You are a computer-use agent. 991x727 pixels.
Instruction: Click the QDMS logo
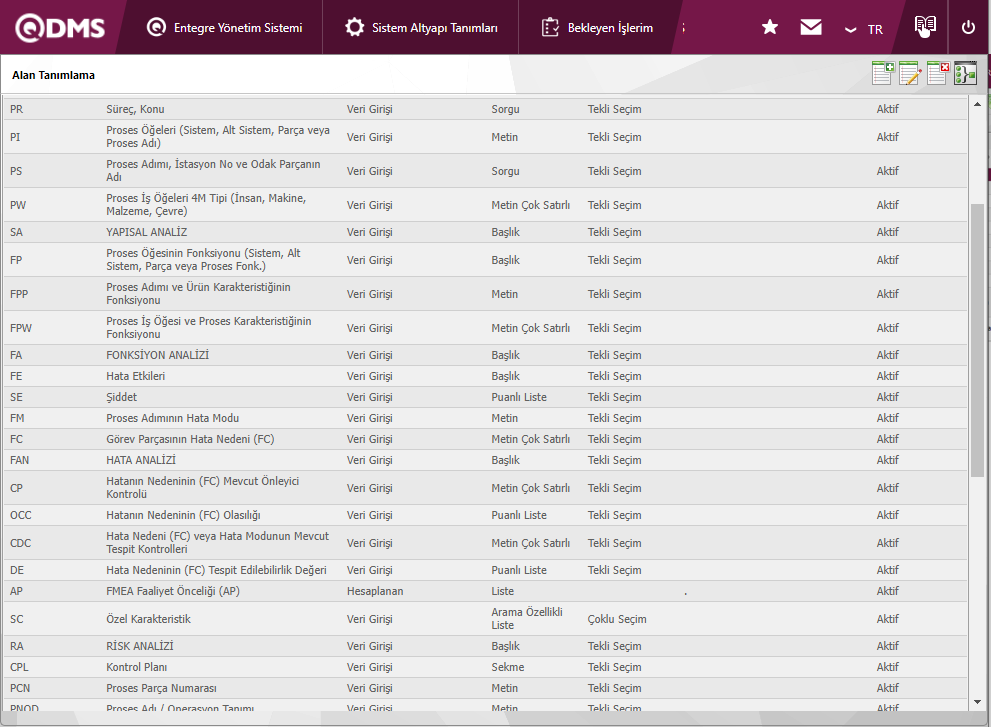coord(60,28)
